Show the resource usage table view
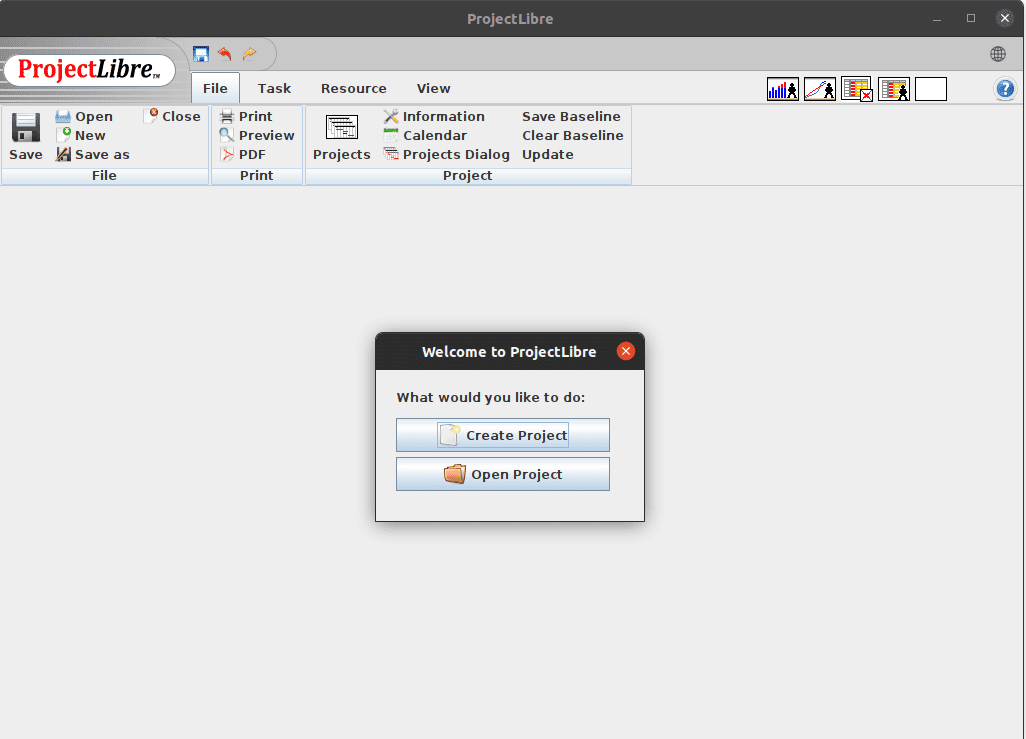The width and height of the screenshot is (1026, 739). coord(894,89)
